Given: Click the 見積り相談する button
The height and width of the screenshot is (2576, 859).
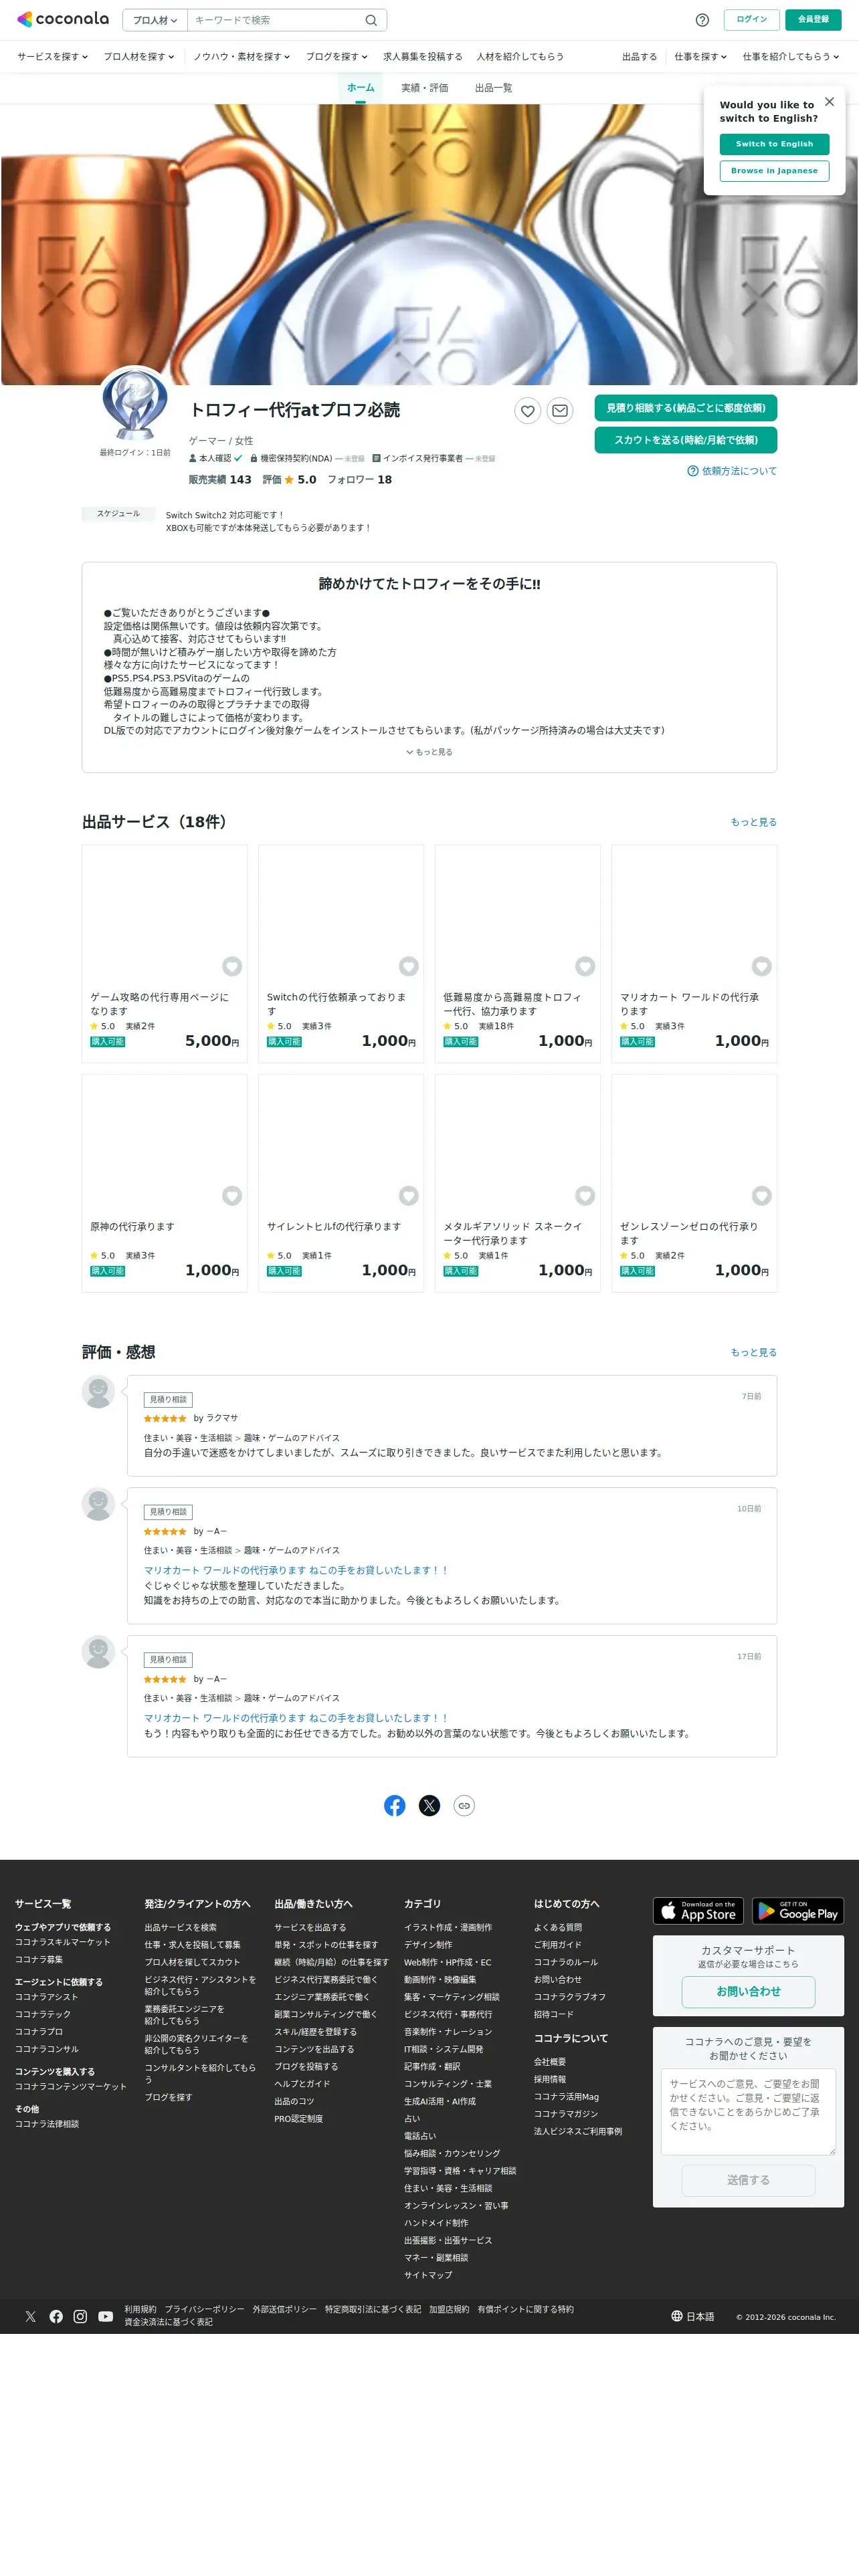Looking at the screenshot, I should (685, 408).
